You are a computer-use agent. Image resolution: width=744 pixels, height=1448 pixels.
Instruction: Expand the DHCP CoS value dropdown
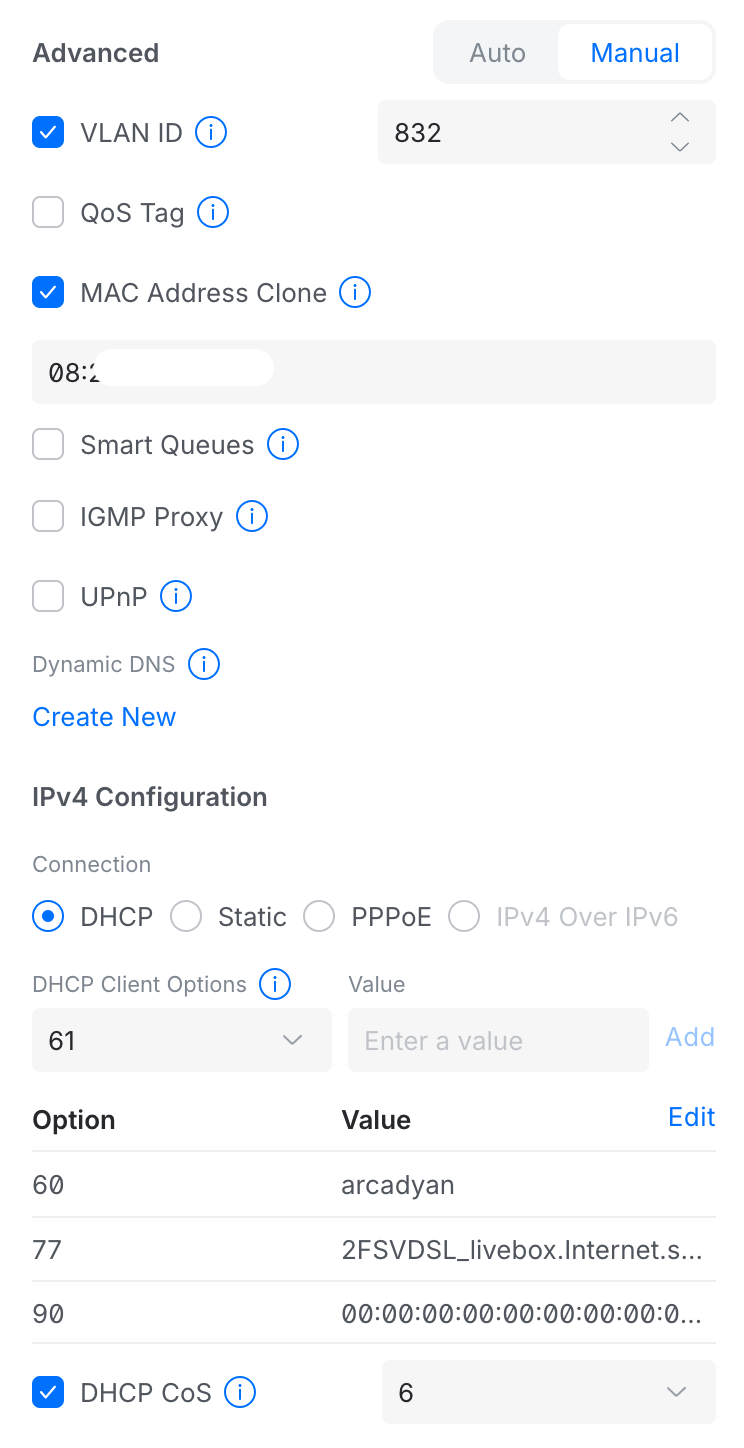click(548, 1392)
